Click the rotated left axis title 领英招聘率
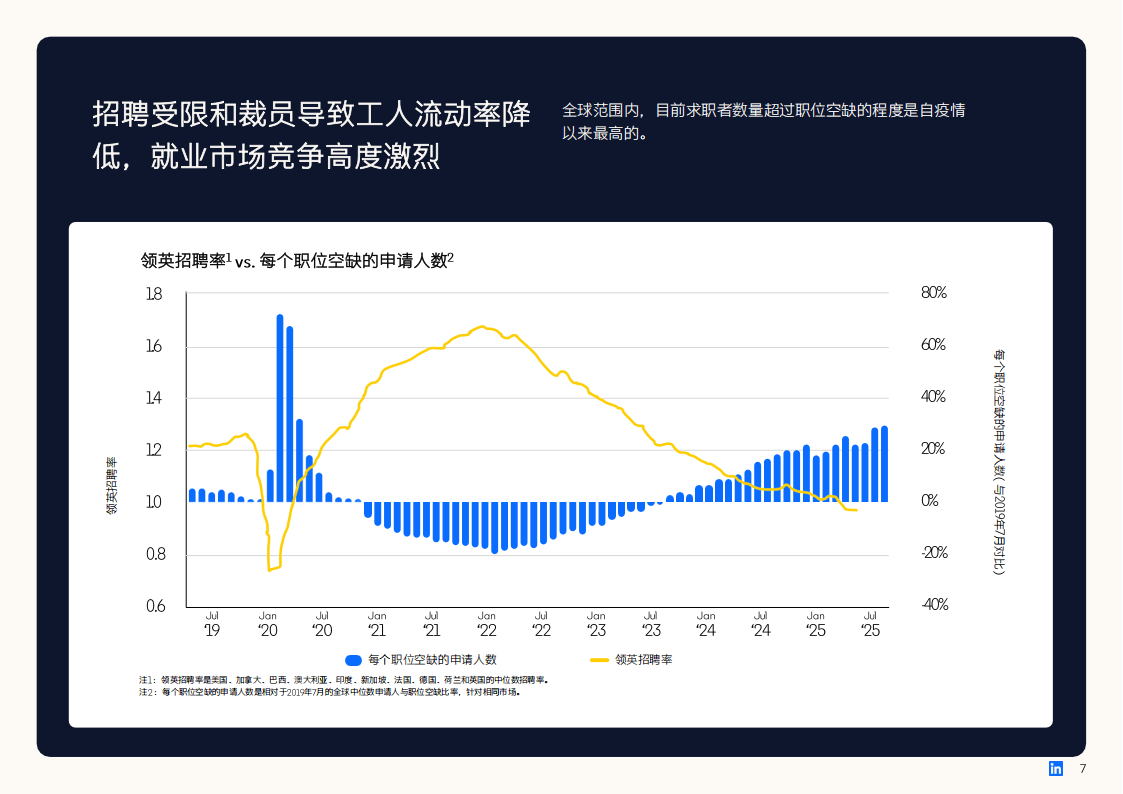The image size is (1123, 794). [111, 485]
